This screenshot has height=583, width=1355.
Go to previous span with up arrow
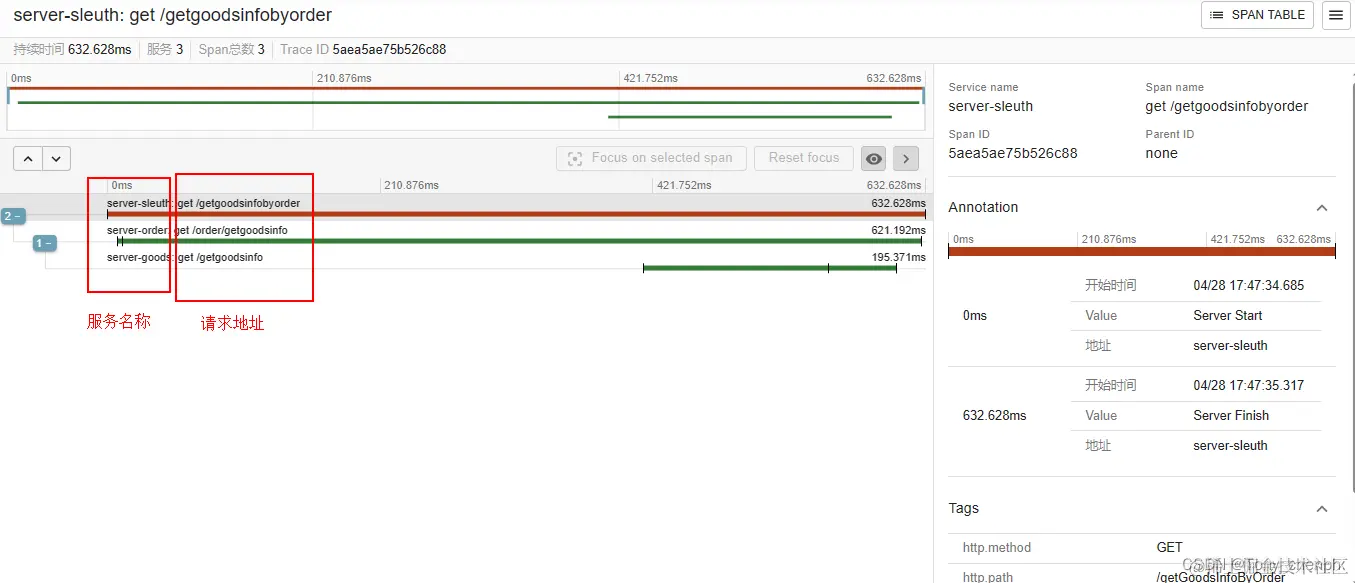pyautogui.click(x=28, y=158)
